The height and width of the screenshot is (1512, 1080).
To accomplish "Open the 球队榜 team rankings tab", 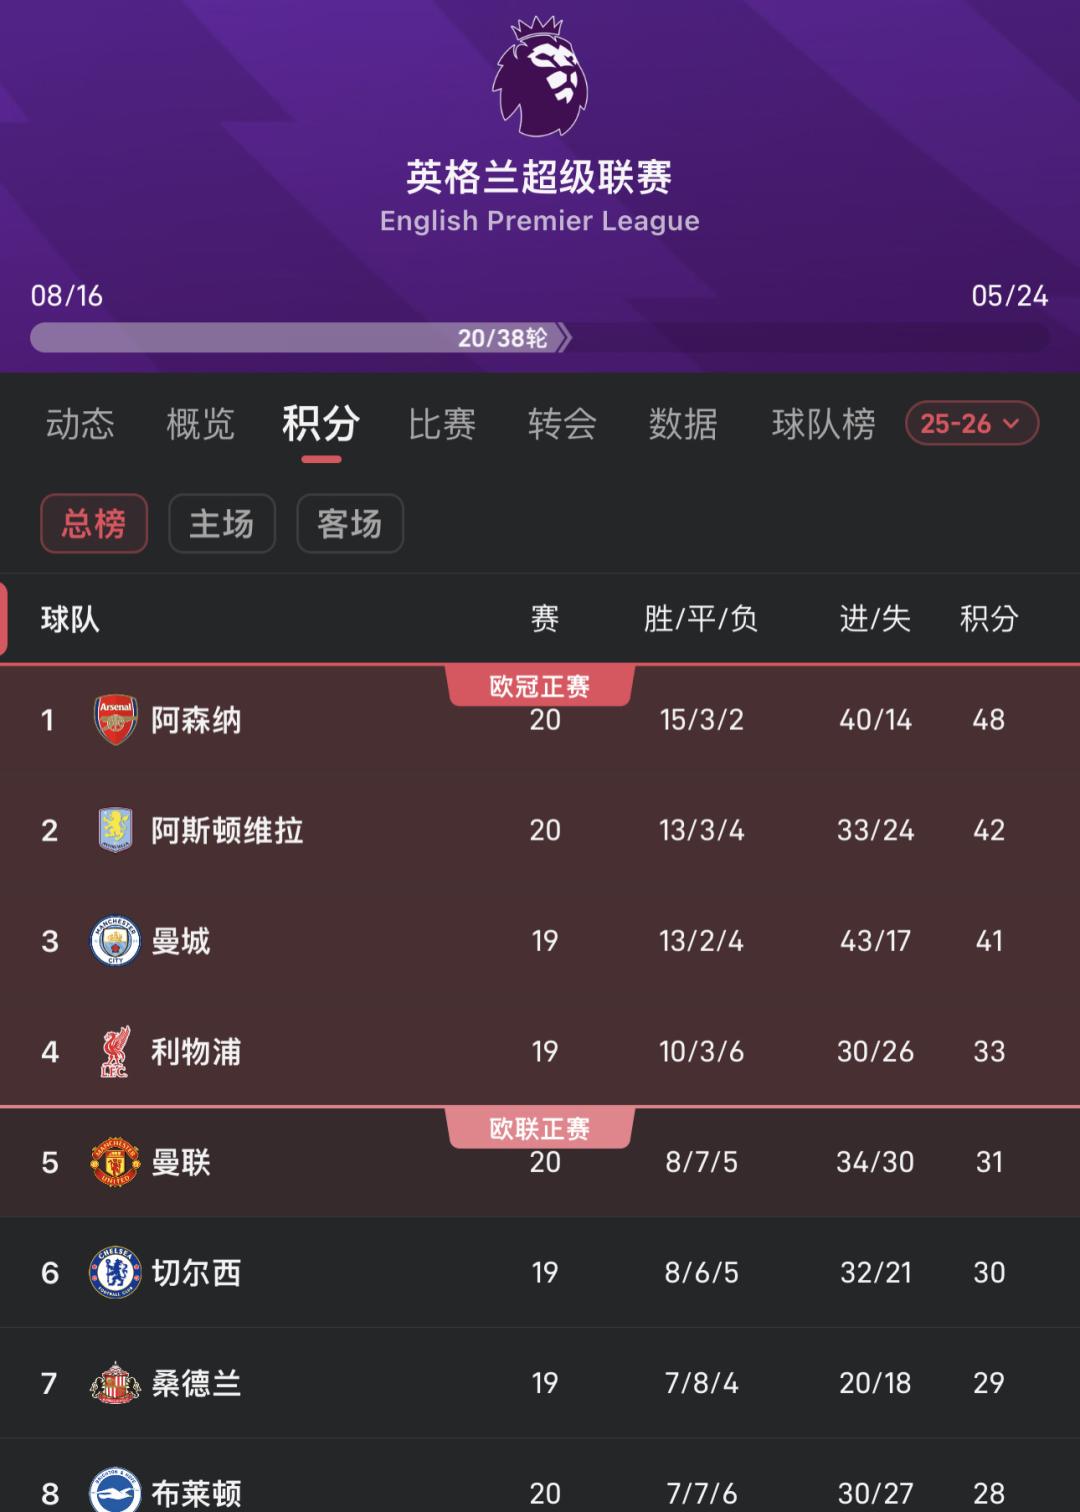I will 823,424.
